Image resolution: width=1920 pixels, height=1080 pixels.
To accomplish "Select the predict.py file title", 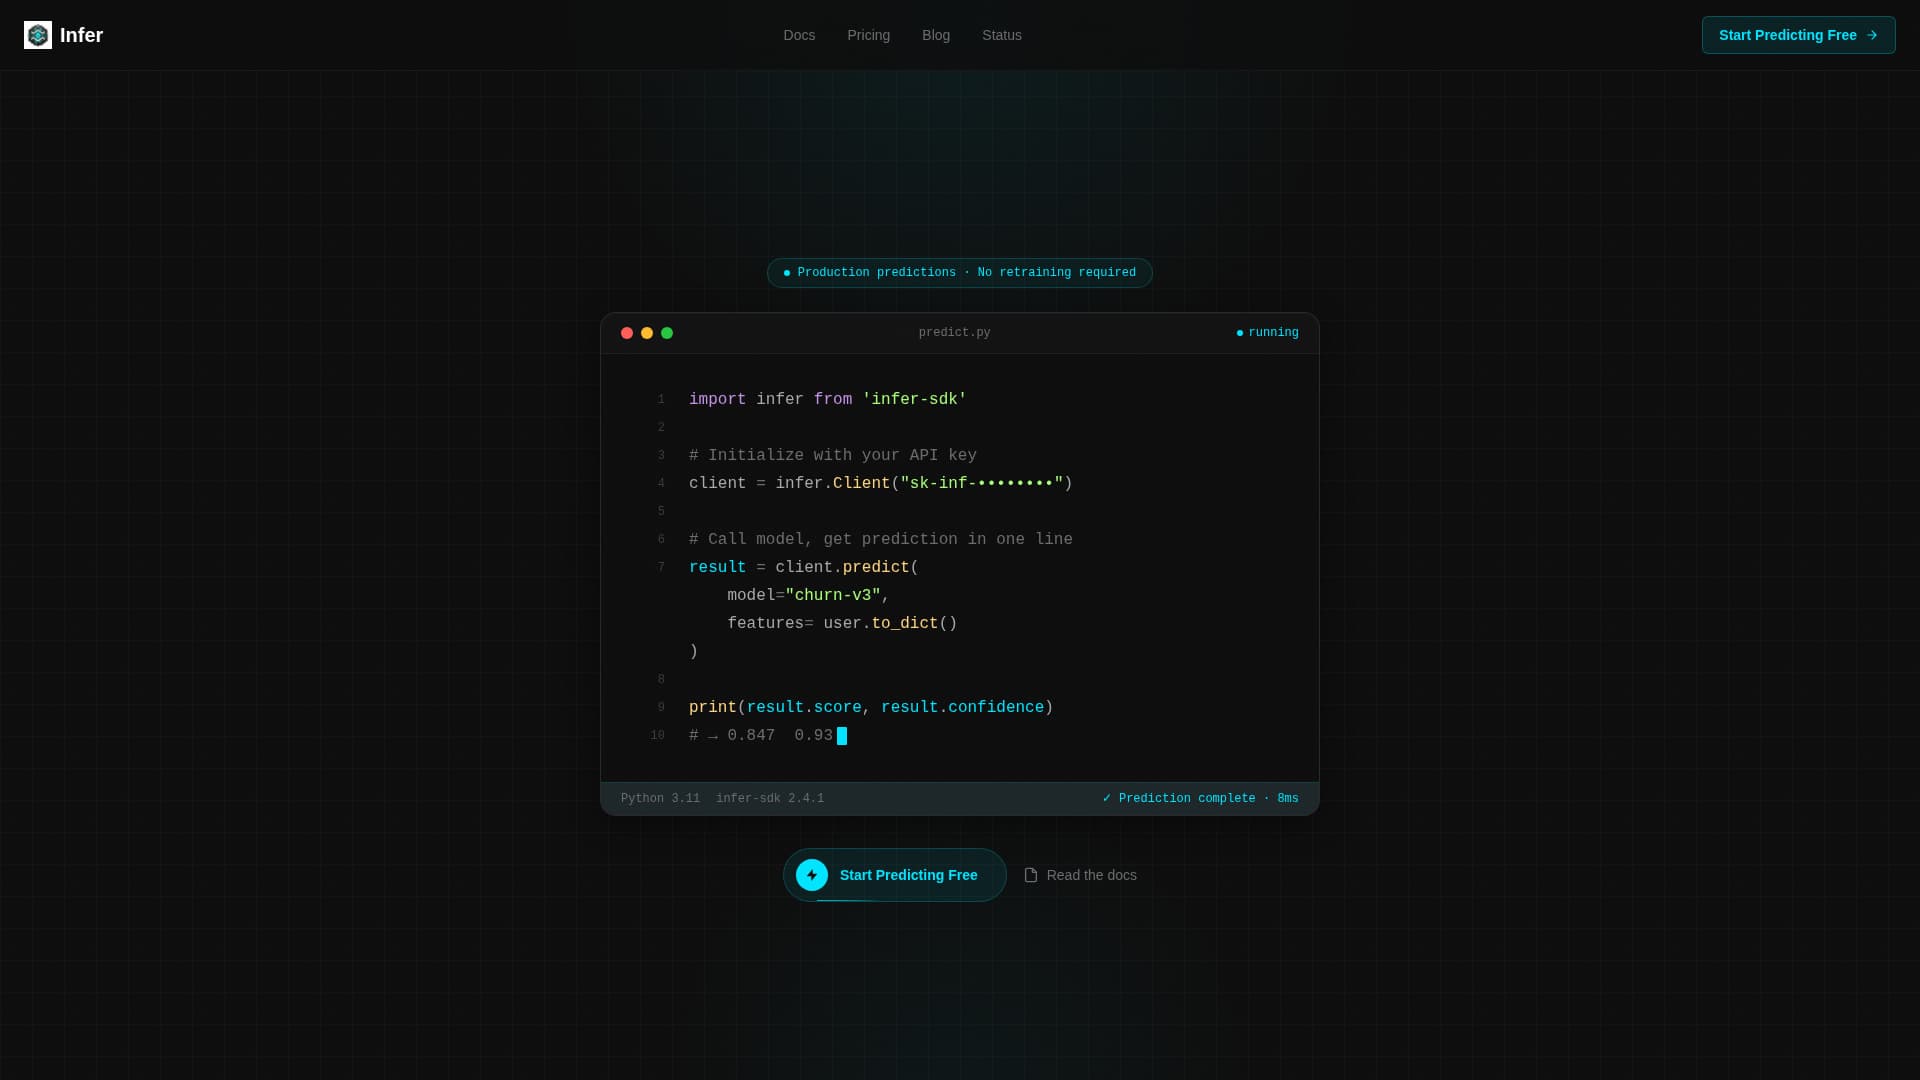I will [x=955, y=333].
